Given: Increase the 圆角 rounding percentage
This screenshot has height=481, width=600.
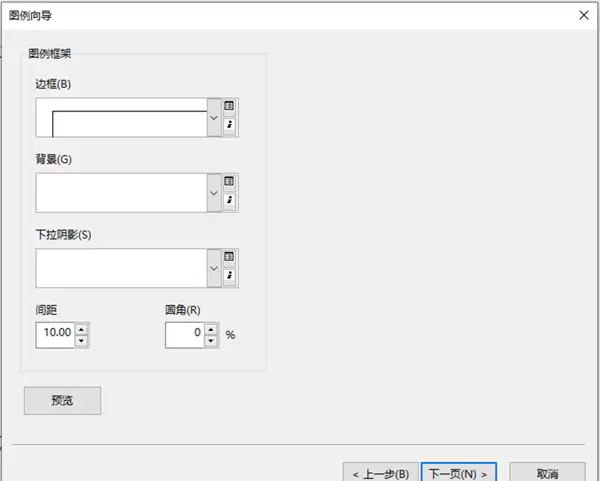Looking at the screenshot, I should 210,328.
